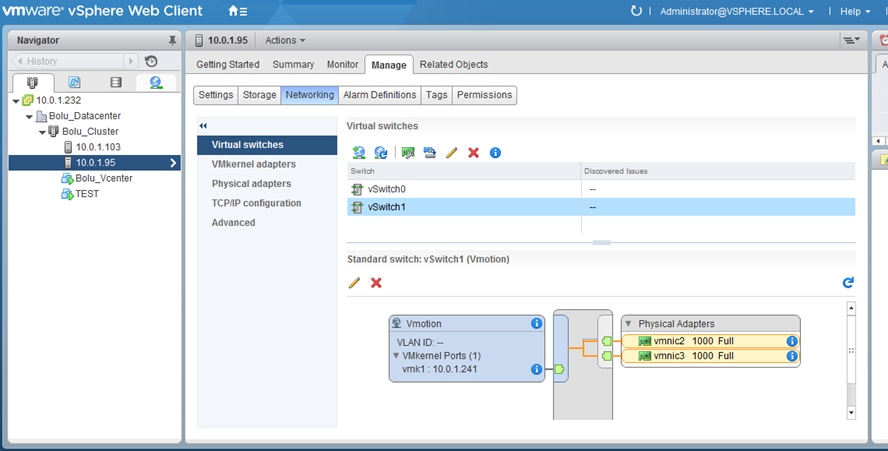888x451 pixels.
Task: Switch to Settings sub-tab
Action: pyautogui.click(x=216, y=95)
